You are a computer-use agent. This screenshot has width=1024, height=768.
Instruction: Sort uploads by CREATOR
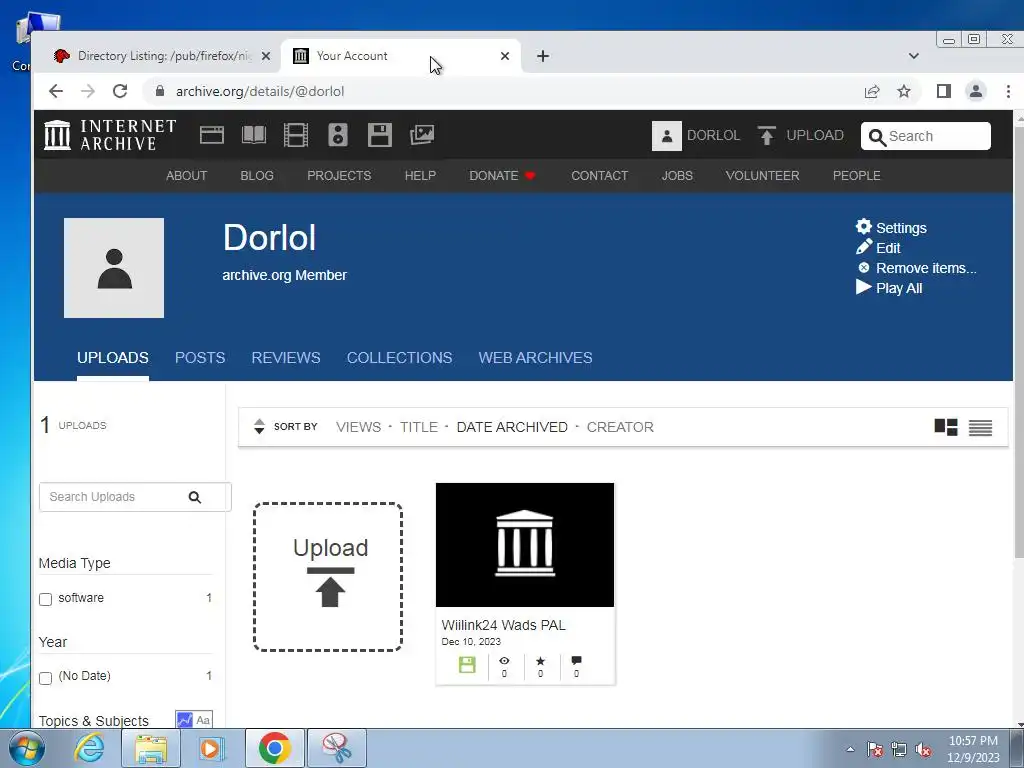point(620,427)
